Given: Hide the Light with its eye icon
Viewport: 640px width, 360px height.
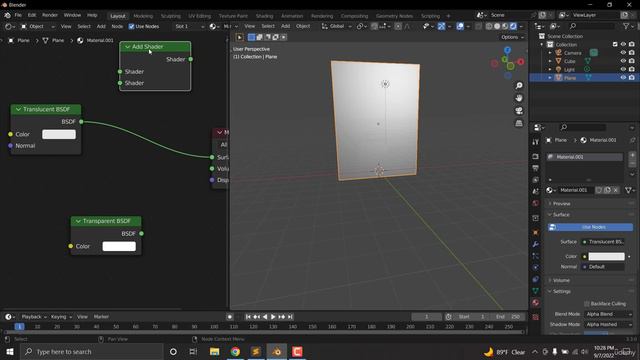Looking at the screenshot, I should pos(623,69).
